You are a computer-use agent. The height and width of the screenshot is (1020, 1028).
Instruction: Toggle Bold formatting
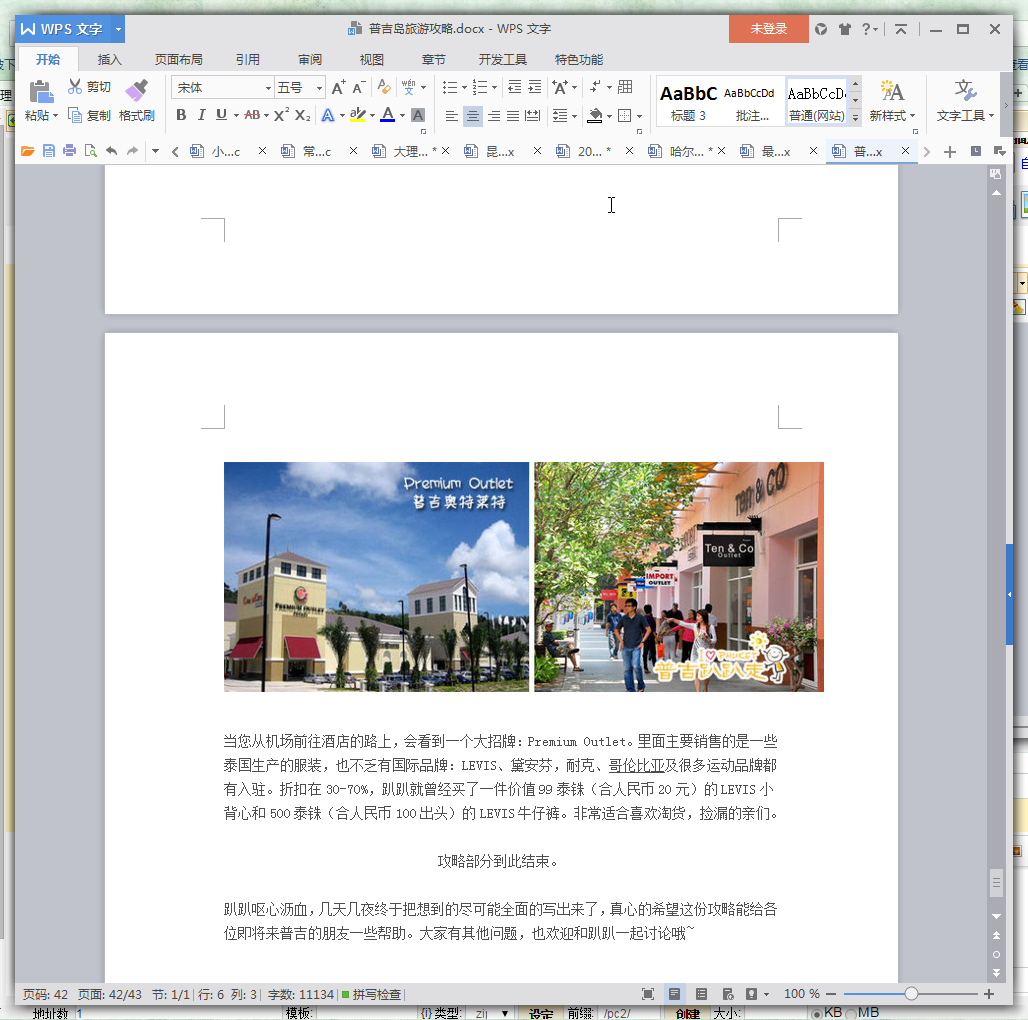[182, 115]
